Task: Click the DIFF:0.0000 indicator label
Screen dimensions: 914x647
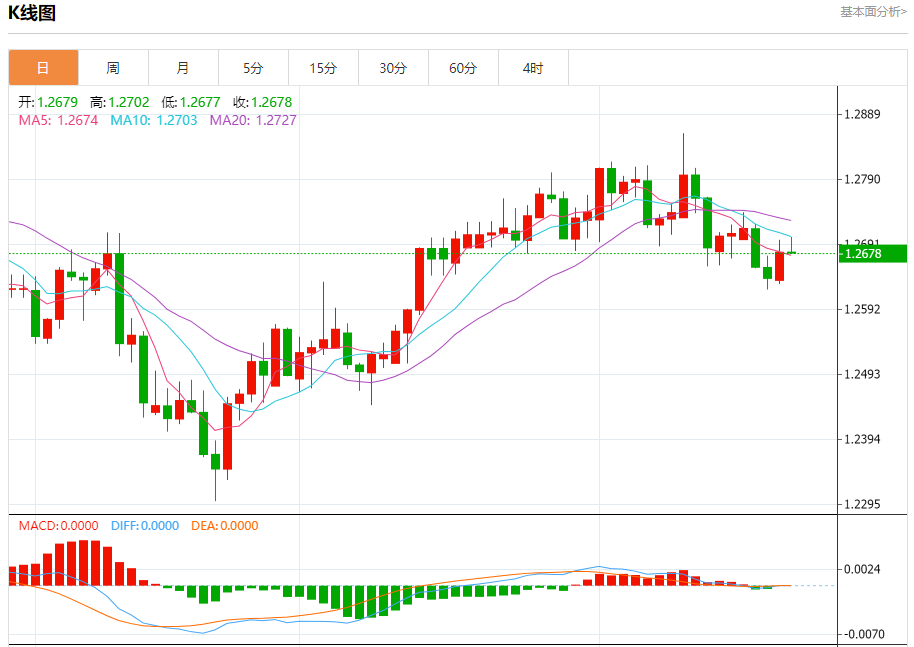Action: coord(145,526)
